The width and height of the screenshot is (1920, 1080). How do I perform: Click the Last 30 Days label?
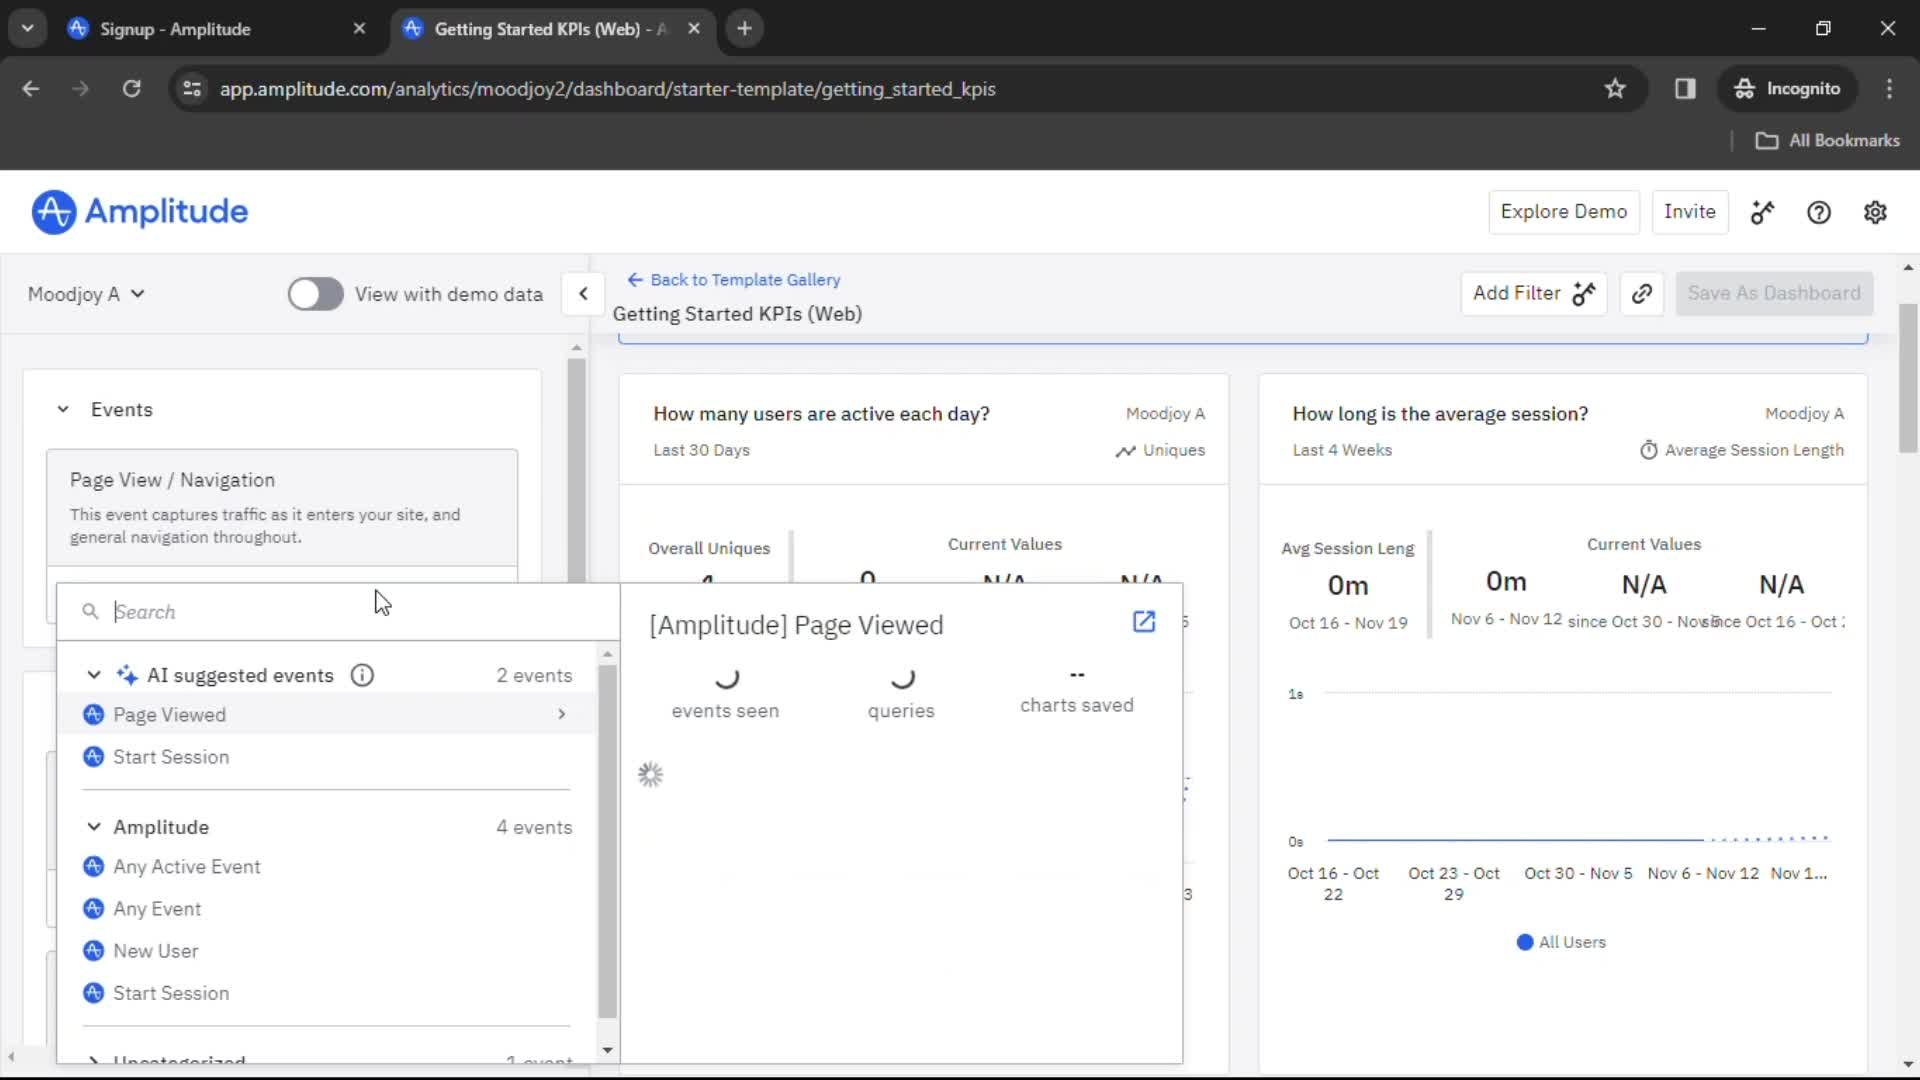click(701, 450)
